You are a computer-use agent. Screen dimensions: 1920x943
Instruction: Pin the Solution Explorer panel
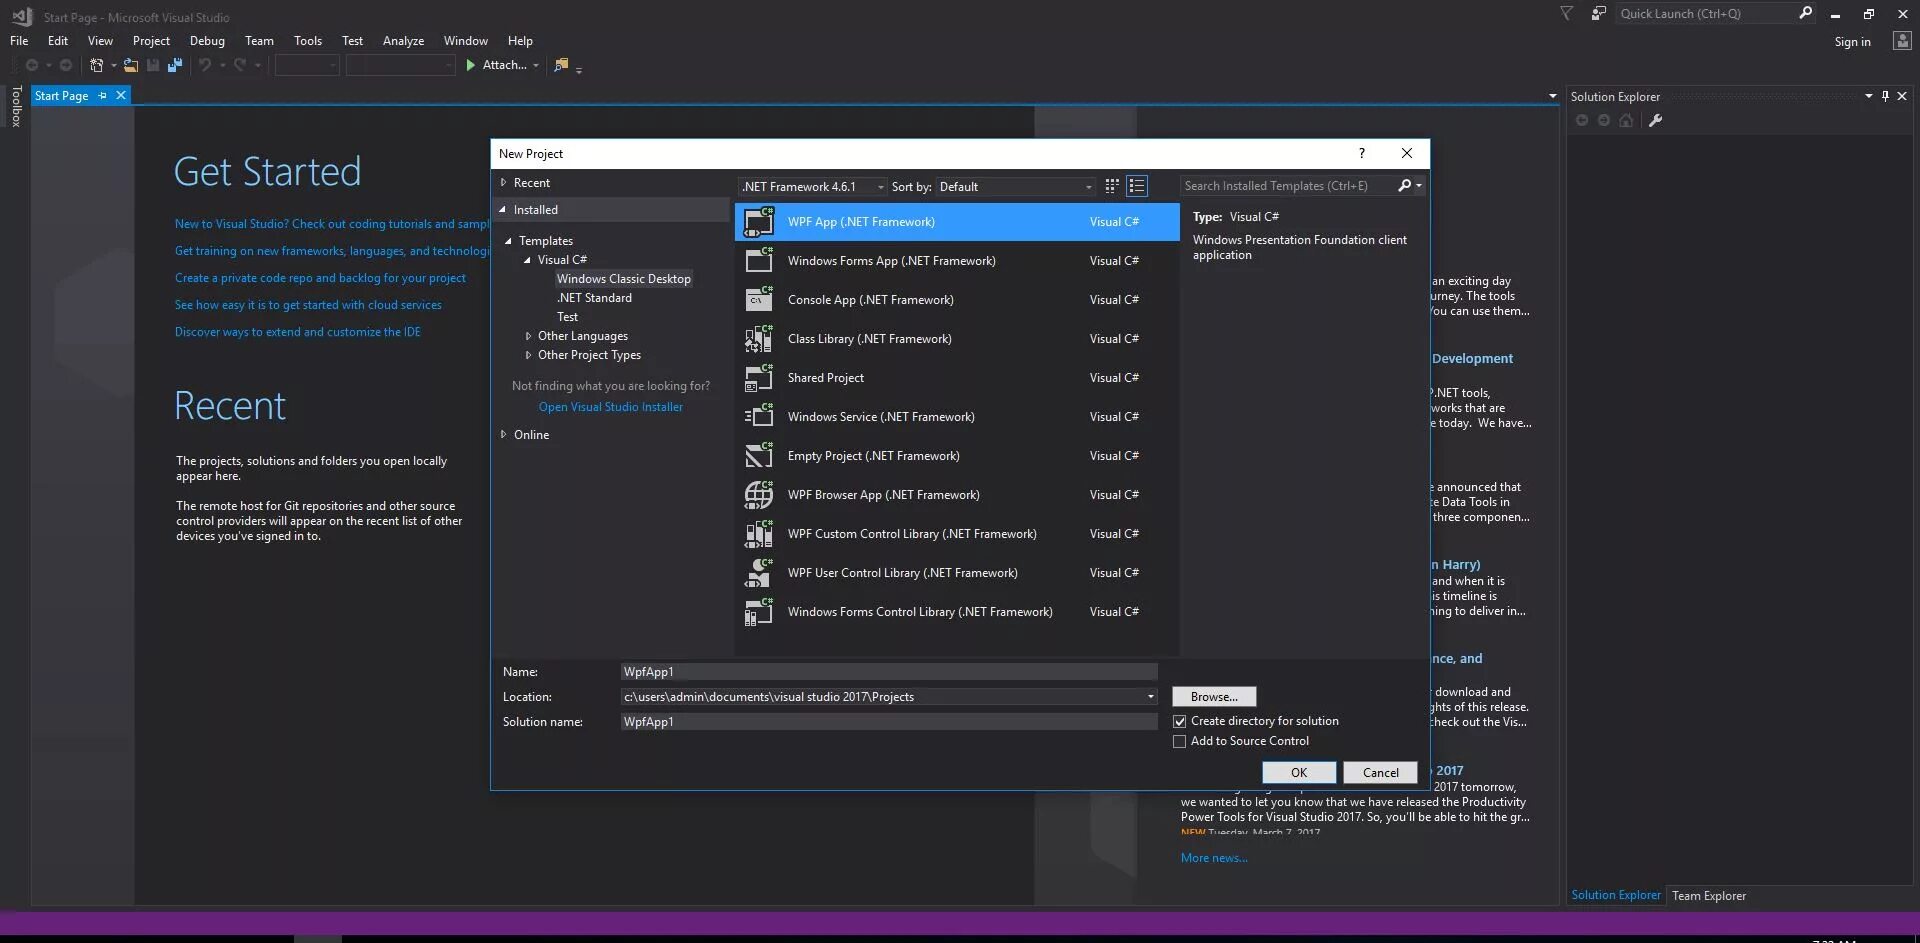pyautogui.click(x=1885, y=96)
